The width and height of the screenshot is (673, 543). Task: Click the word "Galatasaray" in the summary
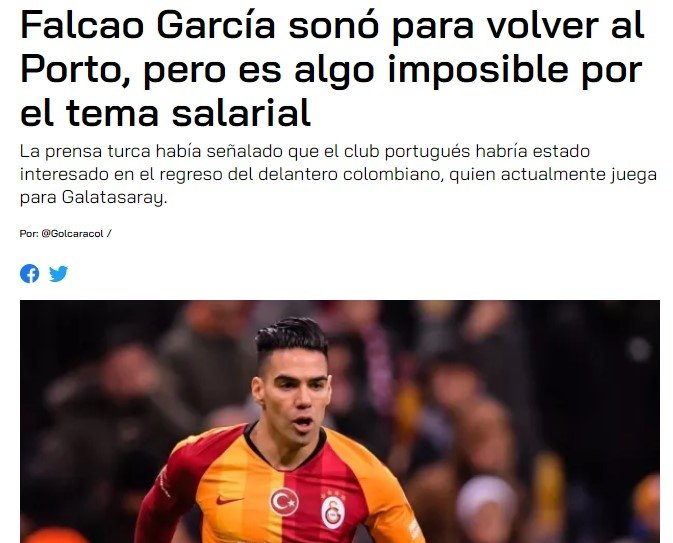pos(113,197)
